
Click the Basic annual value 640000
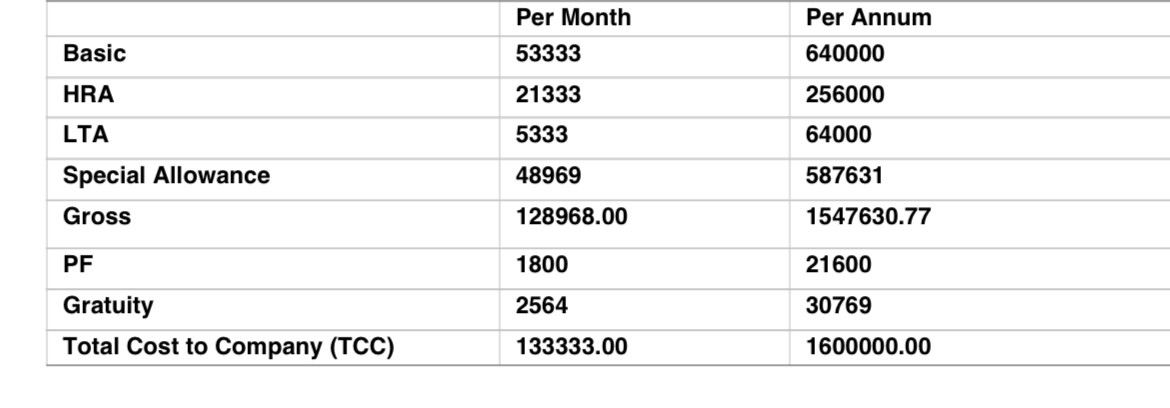[x=845, y=54]
